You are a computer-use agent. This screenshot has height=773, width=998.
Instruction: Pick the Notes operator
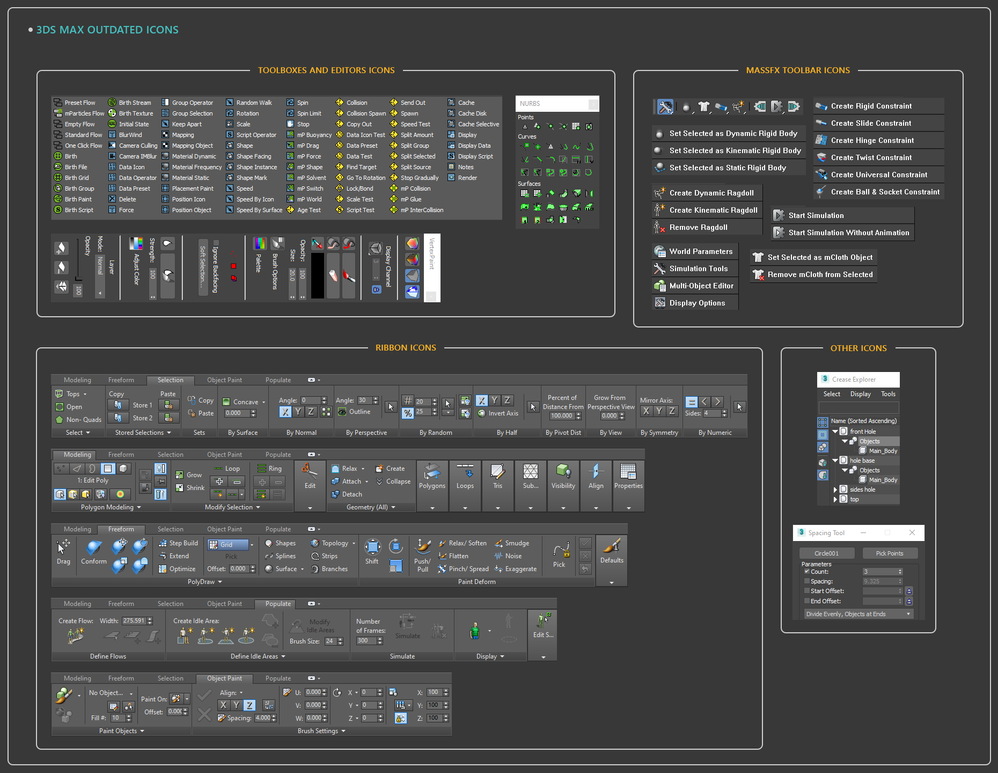coord(460,167)
